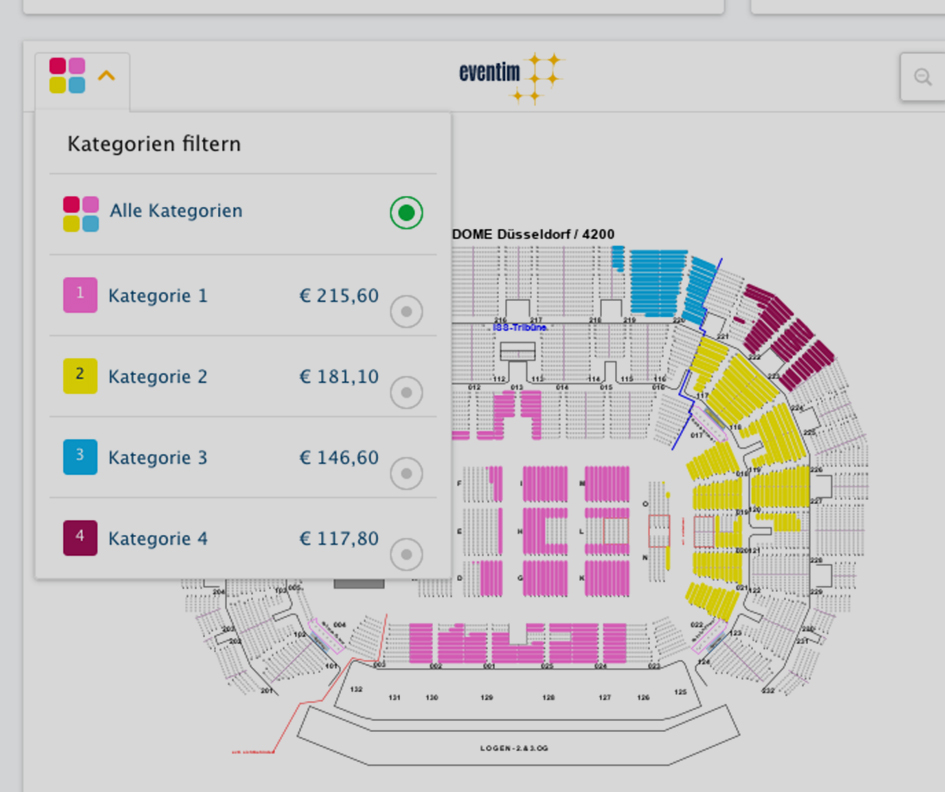This screenshot has width=945, height=792.
Task: Select blue seats in upper block 219
Action: [x=657, y=282]
